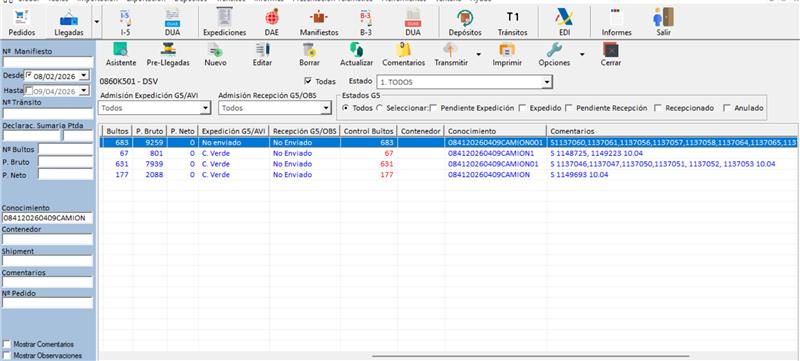Click the Salir exit icon
The width and height of the screenshot is (800, 361).
[663, 23]
